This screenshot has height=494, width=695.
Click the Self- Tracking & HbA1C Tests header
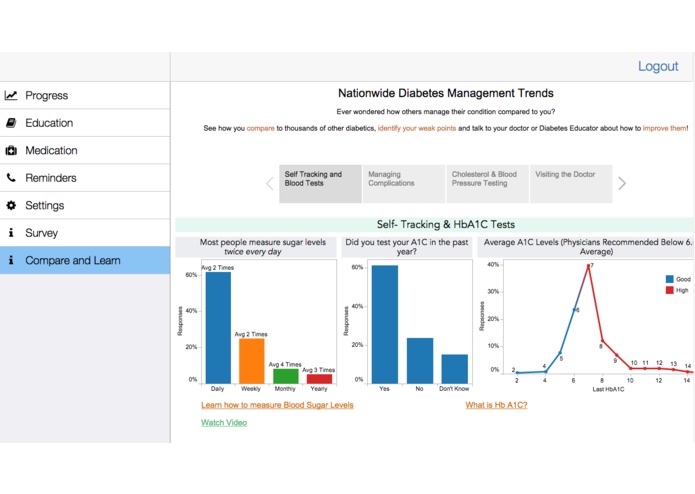click(x=446, y=225)
